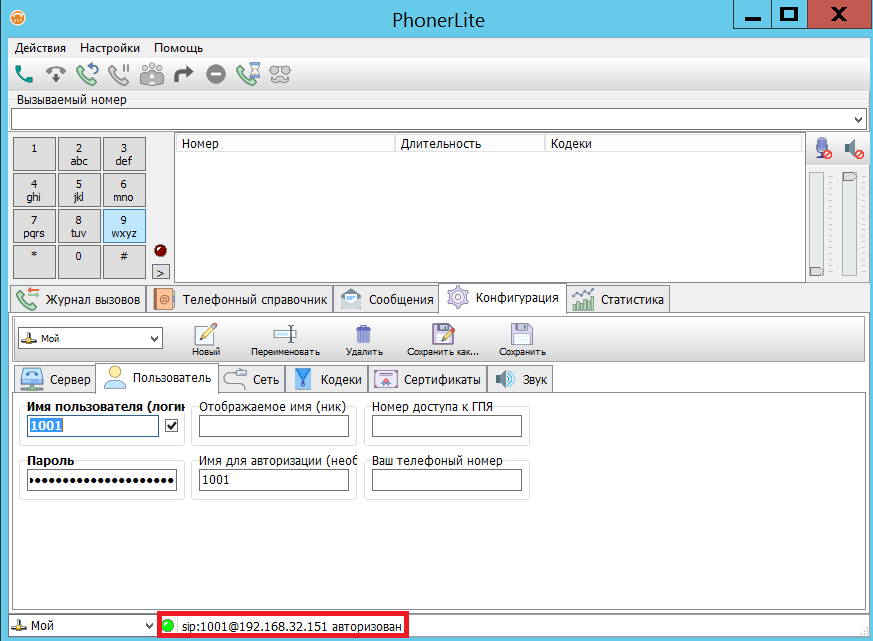Click dial pad key 9 wxyz

tap(124, 226)
